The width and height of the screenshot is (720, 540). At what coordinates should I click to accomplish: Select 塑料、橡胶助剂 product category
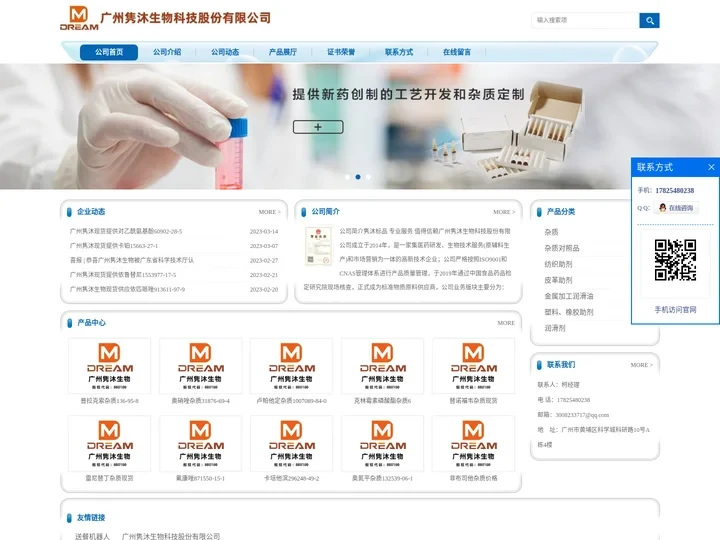click(x=569, y=312)
